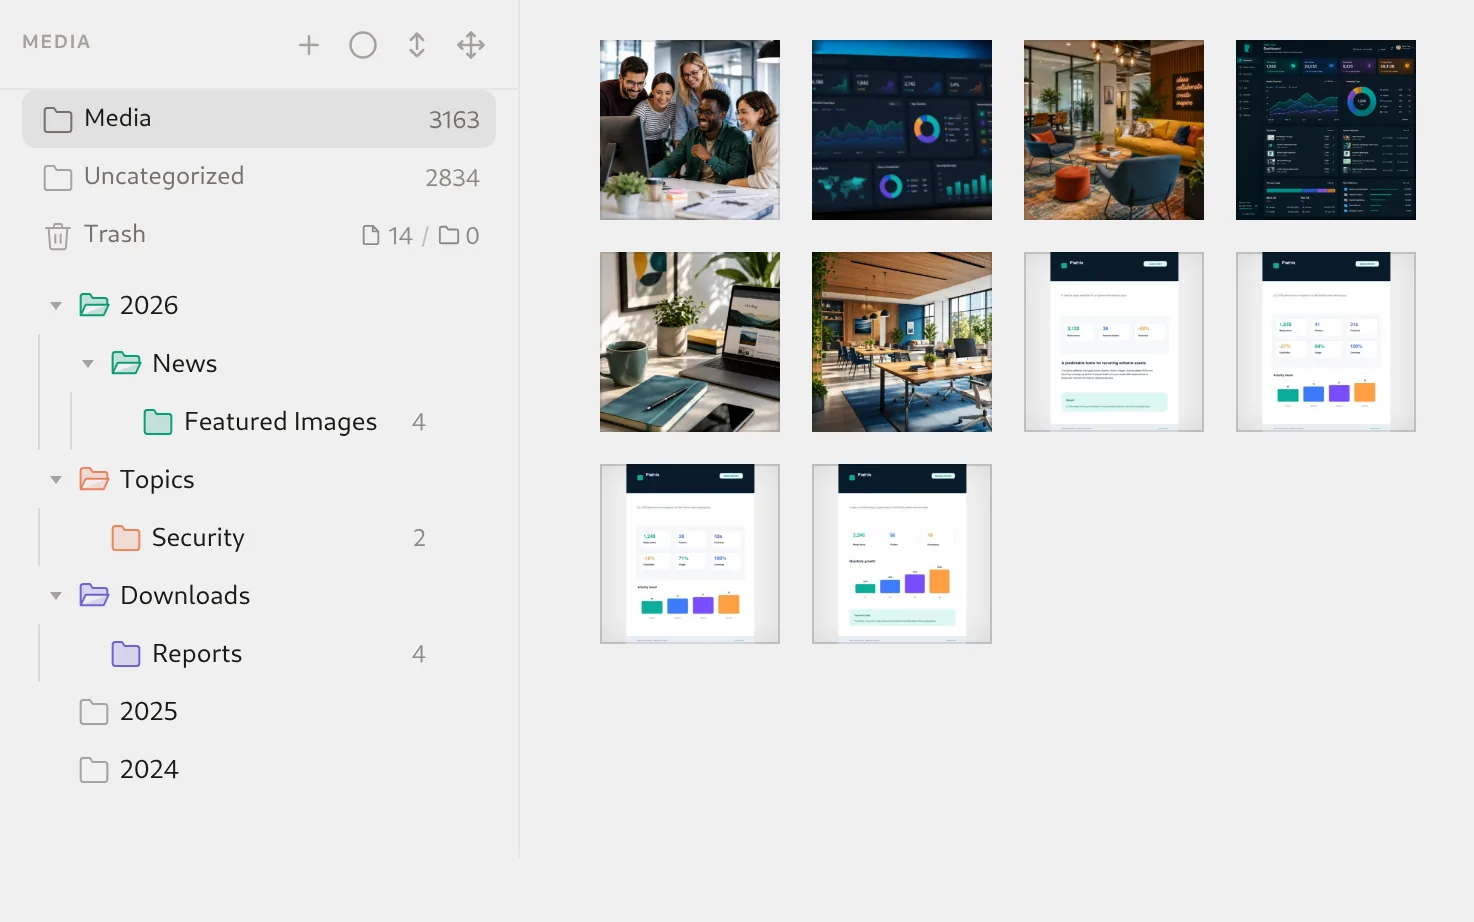Select the flat dark dashboard screenshot thumbnail
Image resolution: width=1474 pixels, height=922 pixels.
click(x=1326, y=130)
